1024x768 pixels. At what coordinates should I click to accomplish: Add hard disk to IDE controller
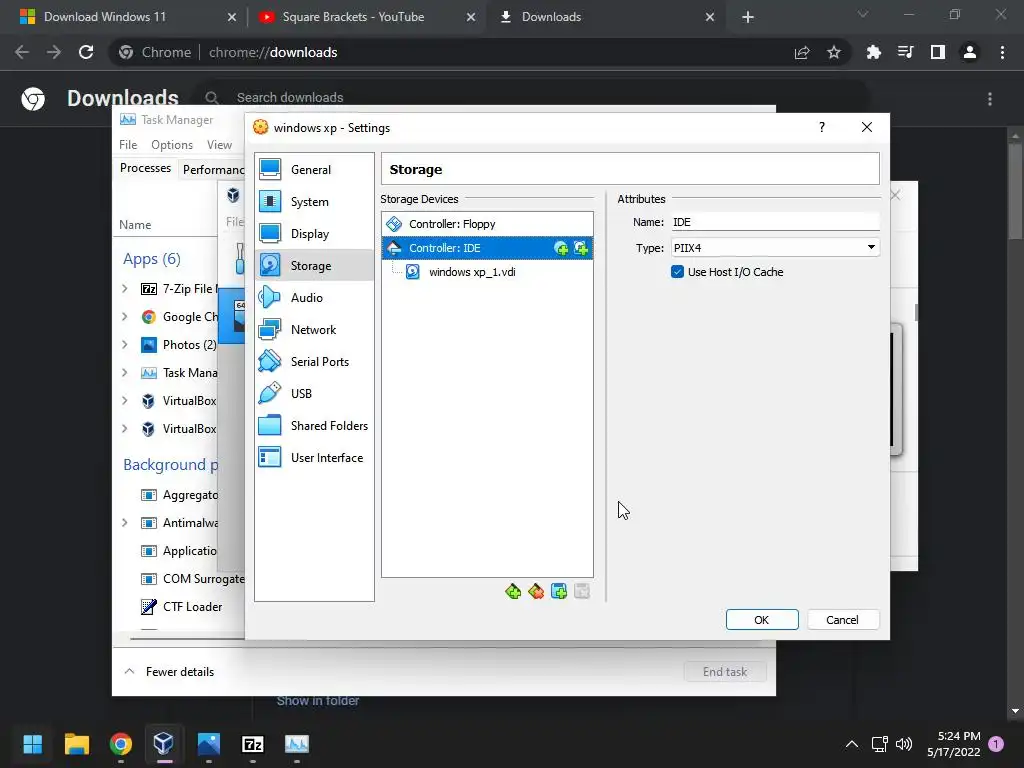581,248
